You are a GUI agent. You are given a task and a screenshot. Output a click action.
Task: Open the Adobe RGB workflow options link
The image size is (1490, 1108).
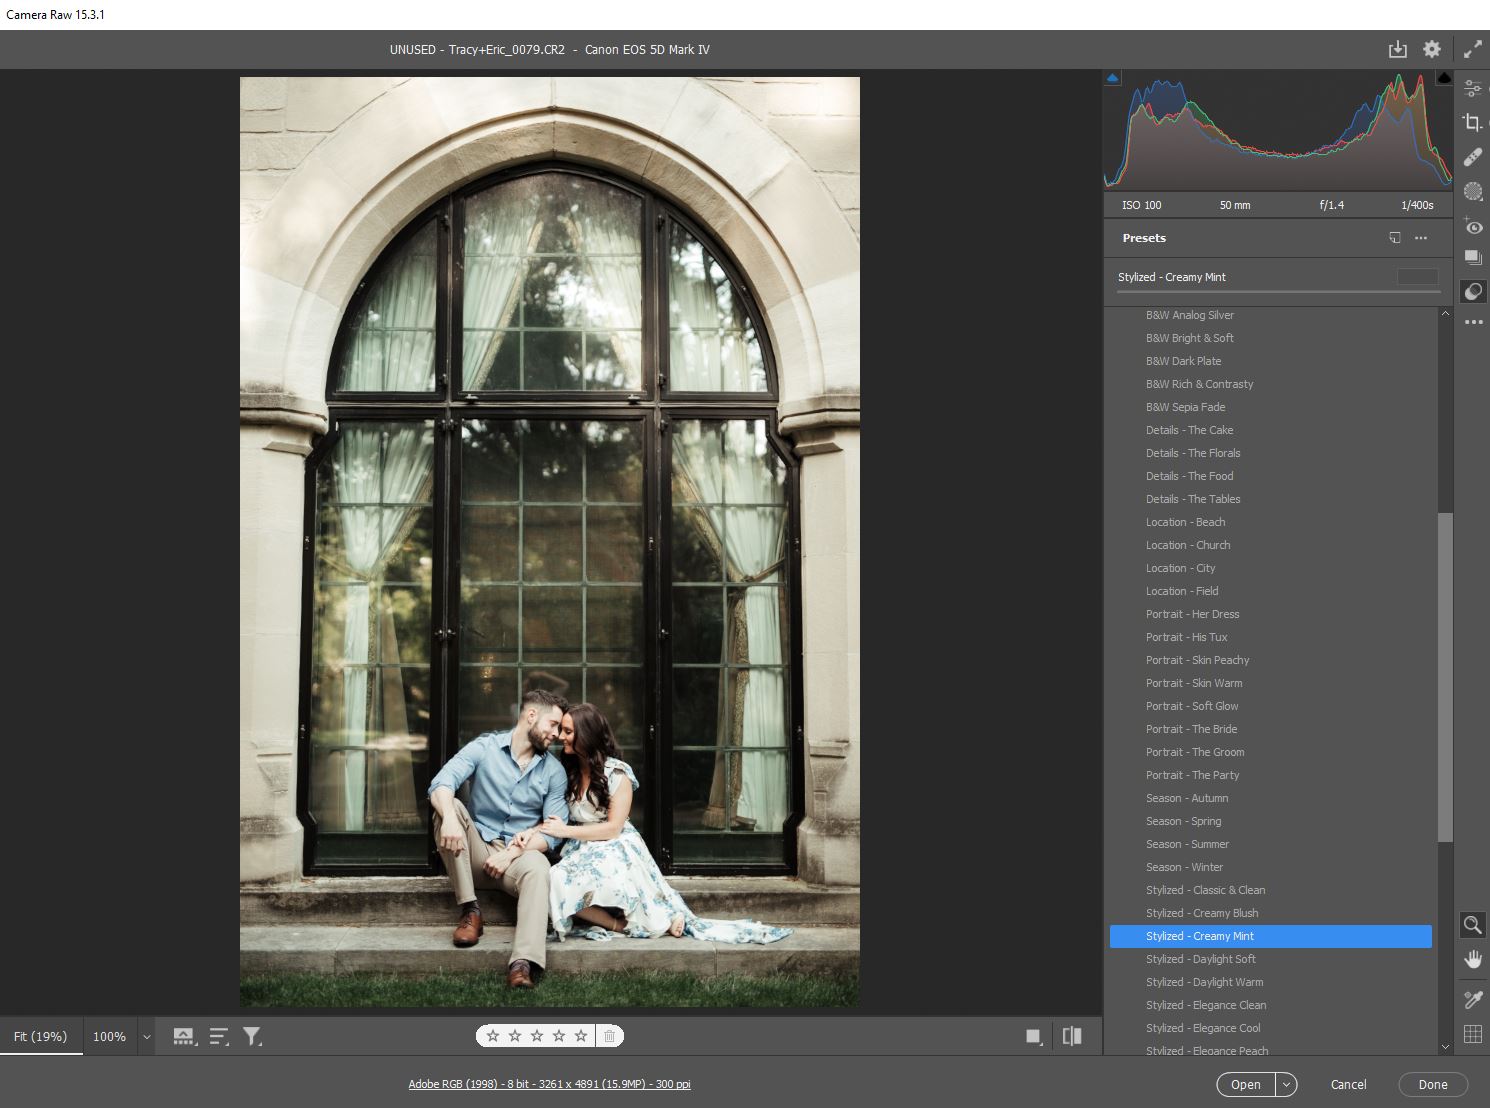[x=549, y=1084]
